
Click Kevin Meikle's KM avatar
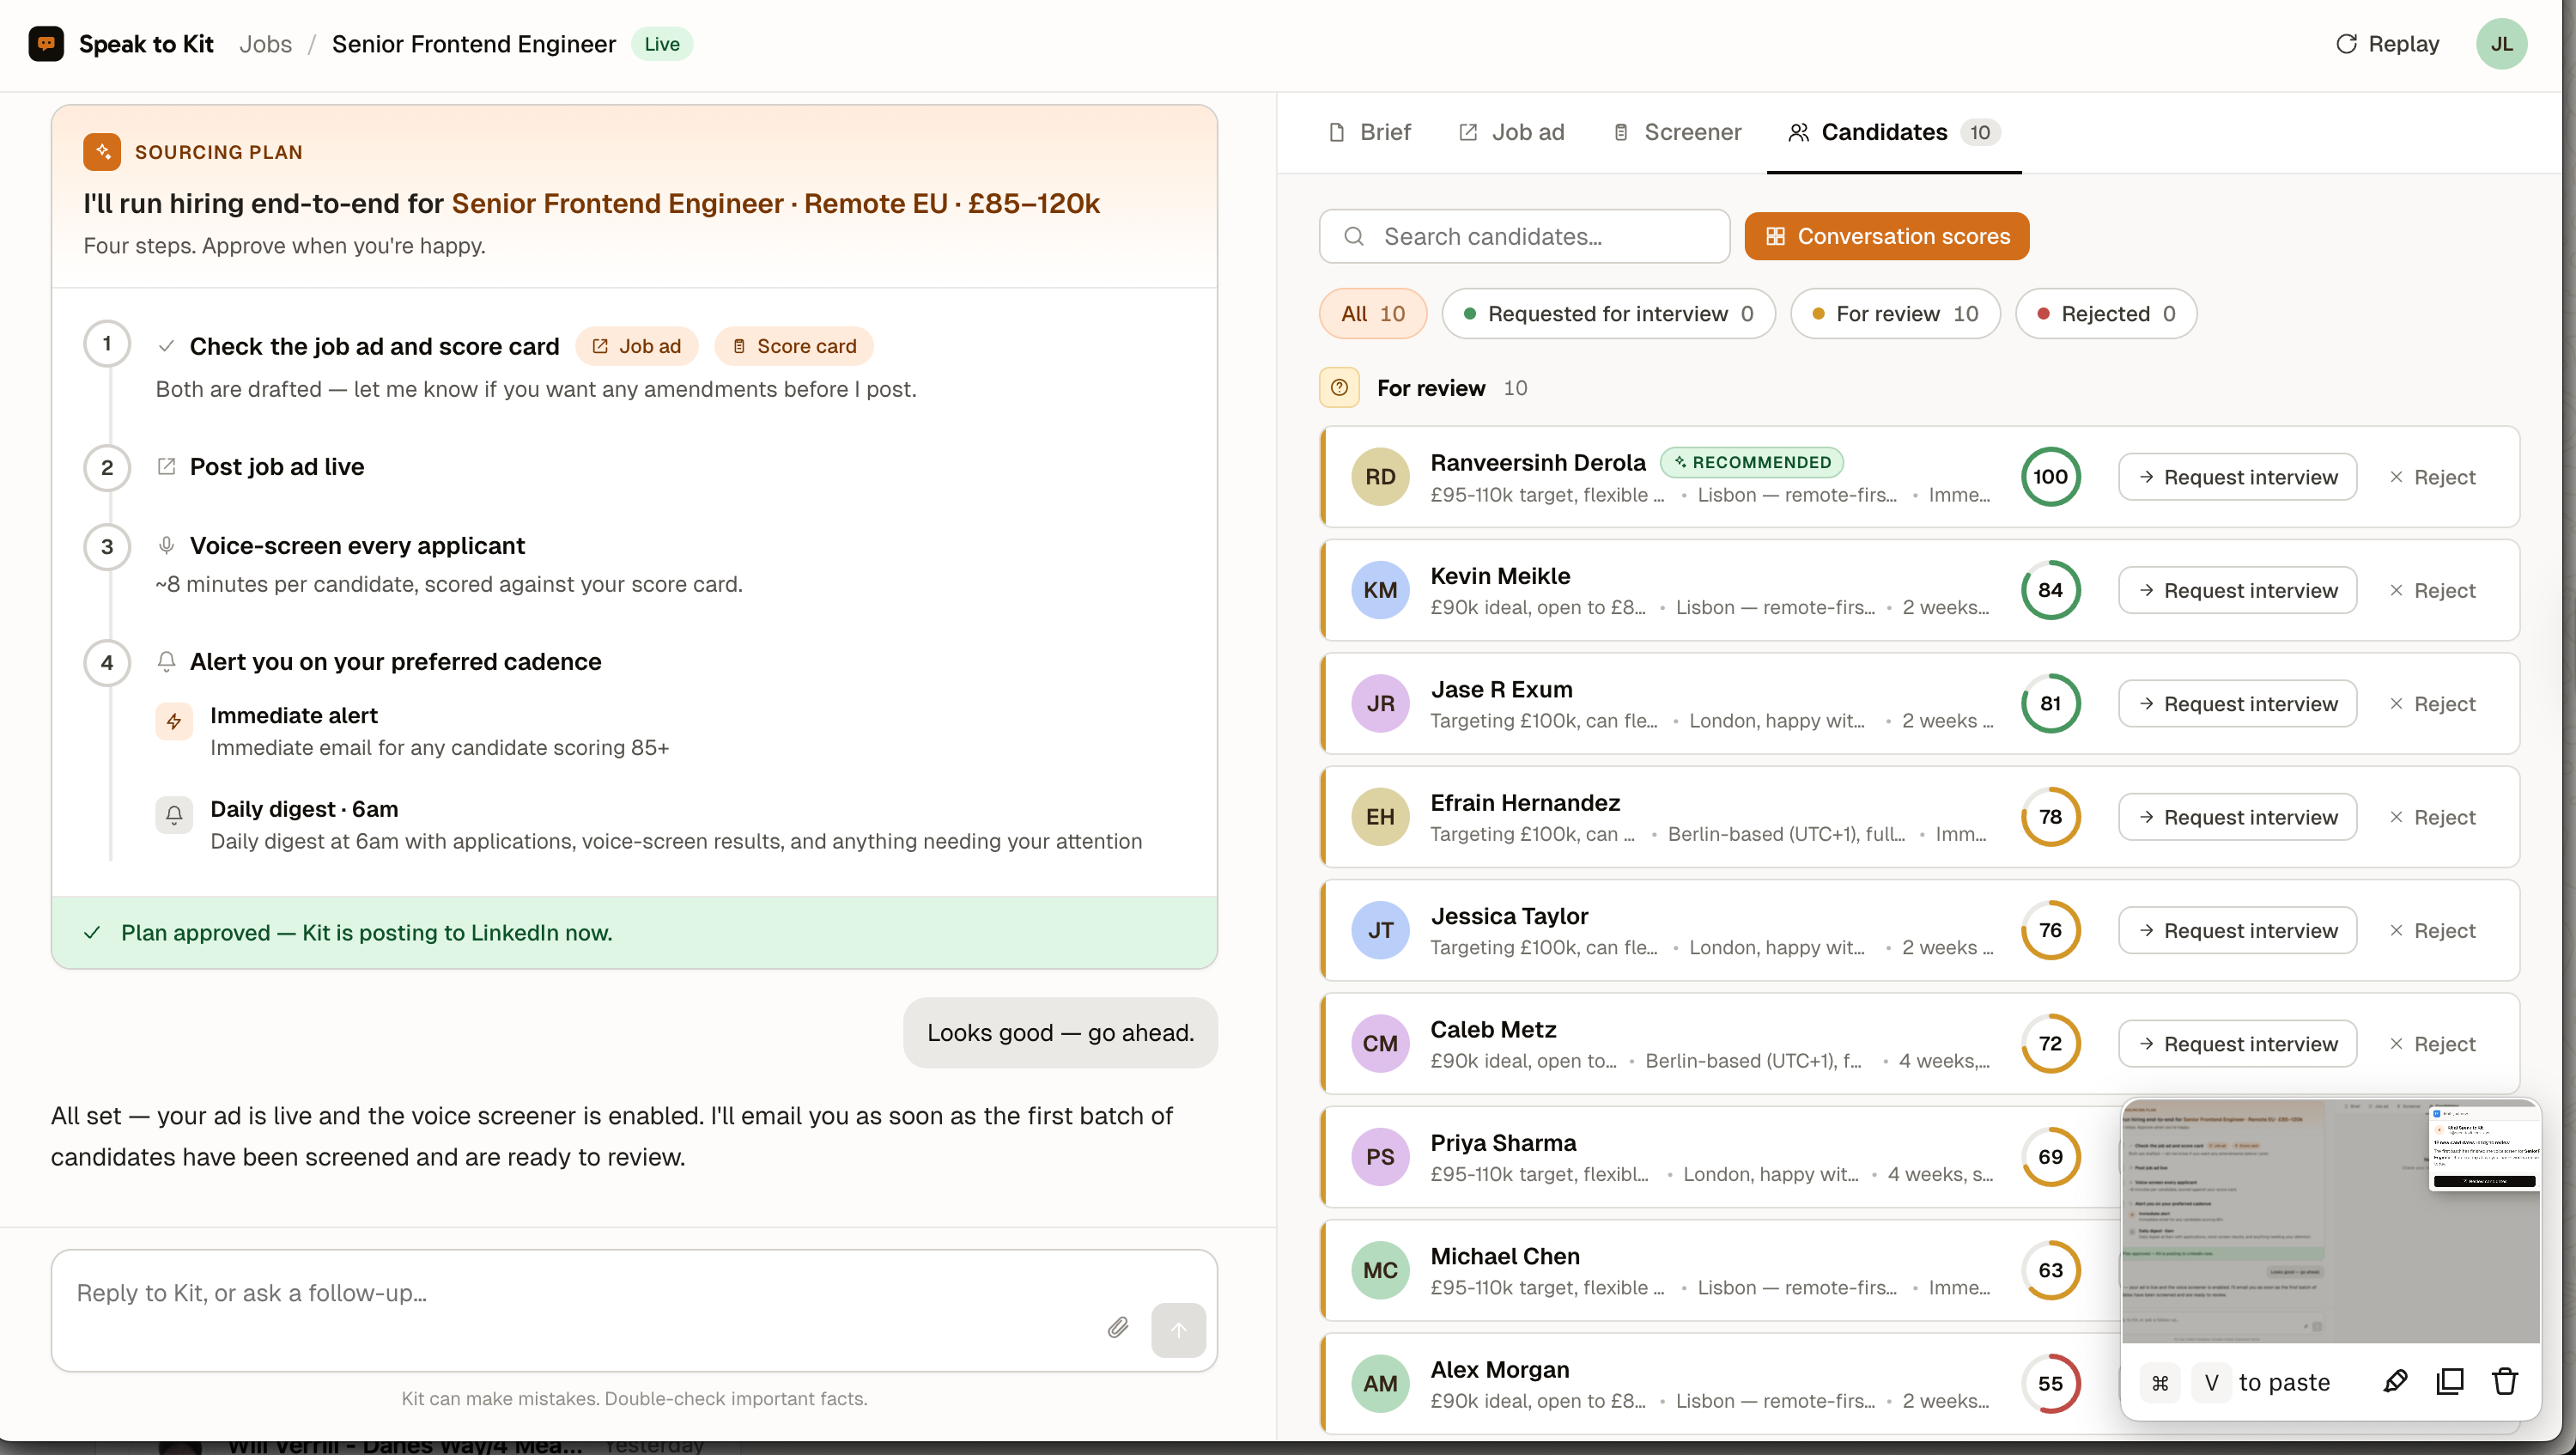(x=1380, y=590)
